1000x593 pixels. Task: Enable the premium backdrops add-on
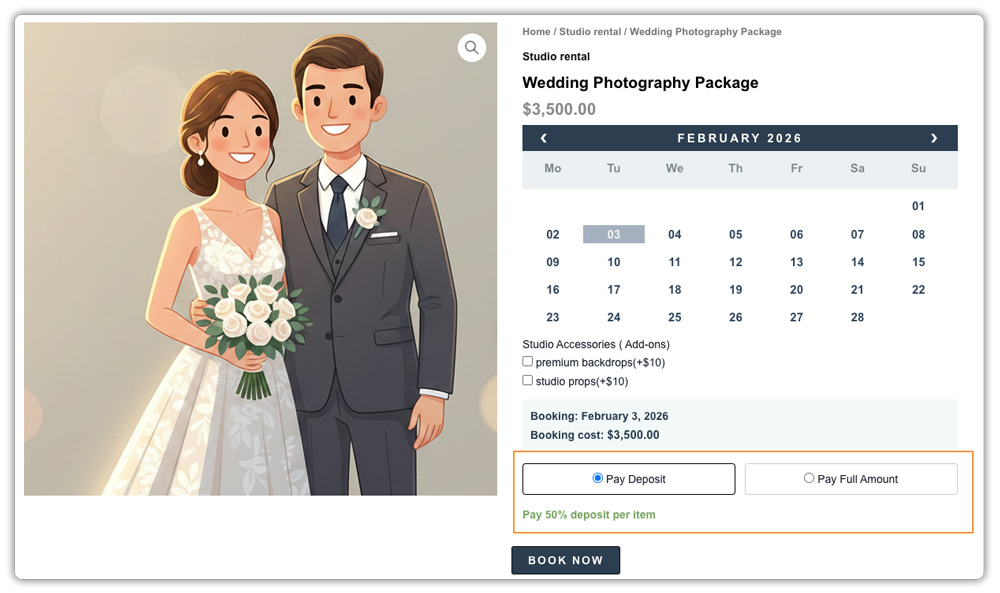[527, 362]
